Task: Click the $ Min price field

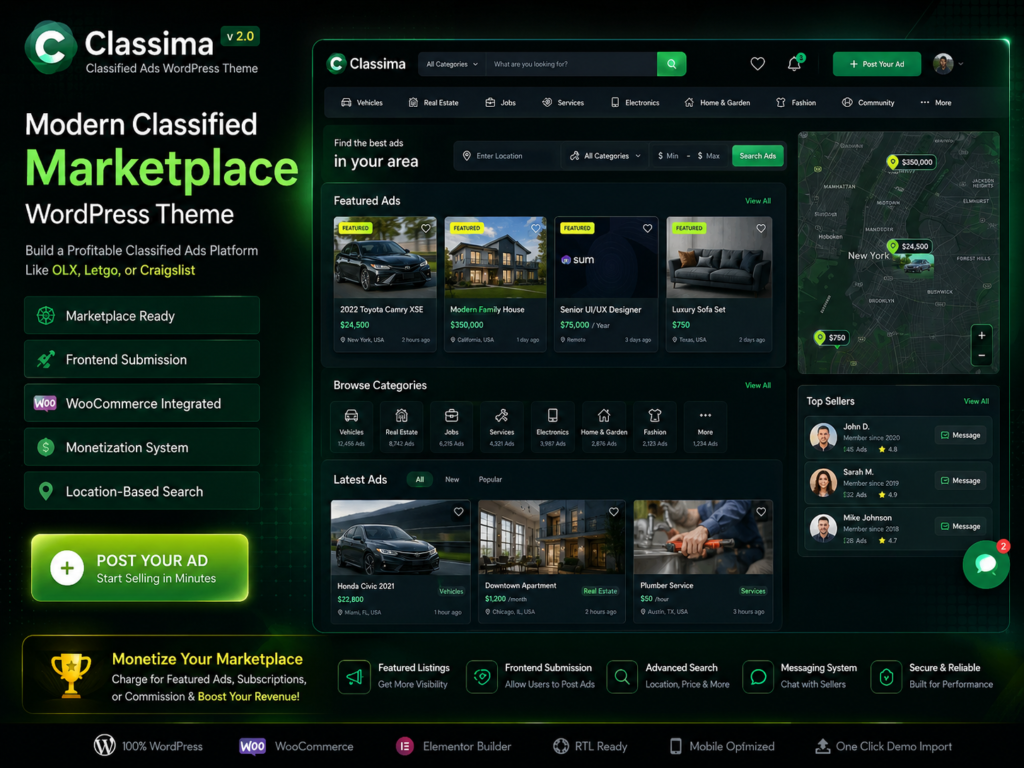Action: click(669, 156)
